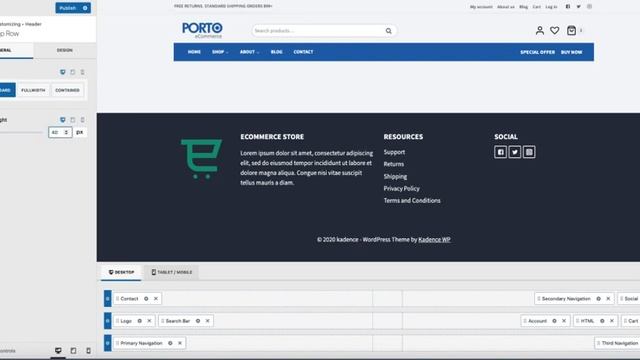Switch to the Design tab
The image size is (640, 360).
[64, 50]
